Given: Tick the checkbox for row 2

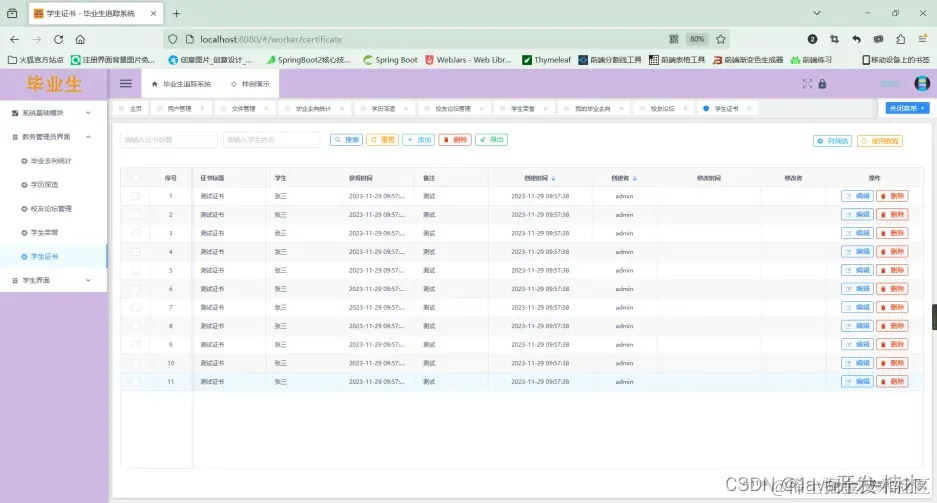Looking at the screenshot, I should (x=136, y=214).
